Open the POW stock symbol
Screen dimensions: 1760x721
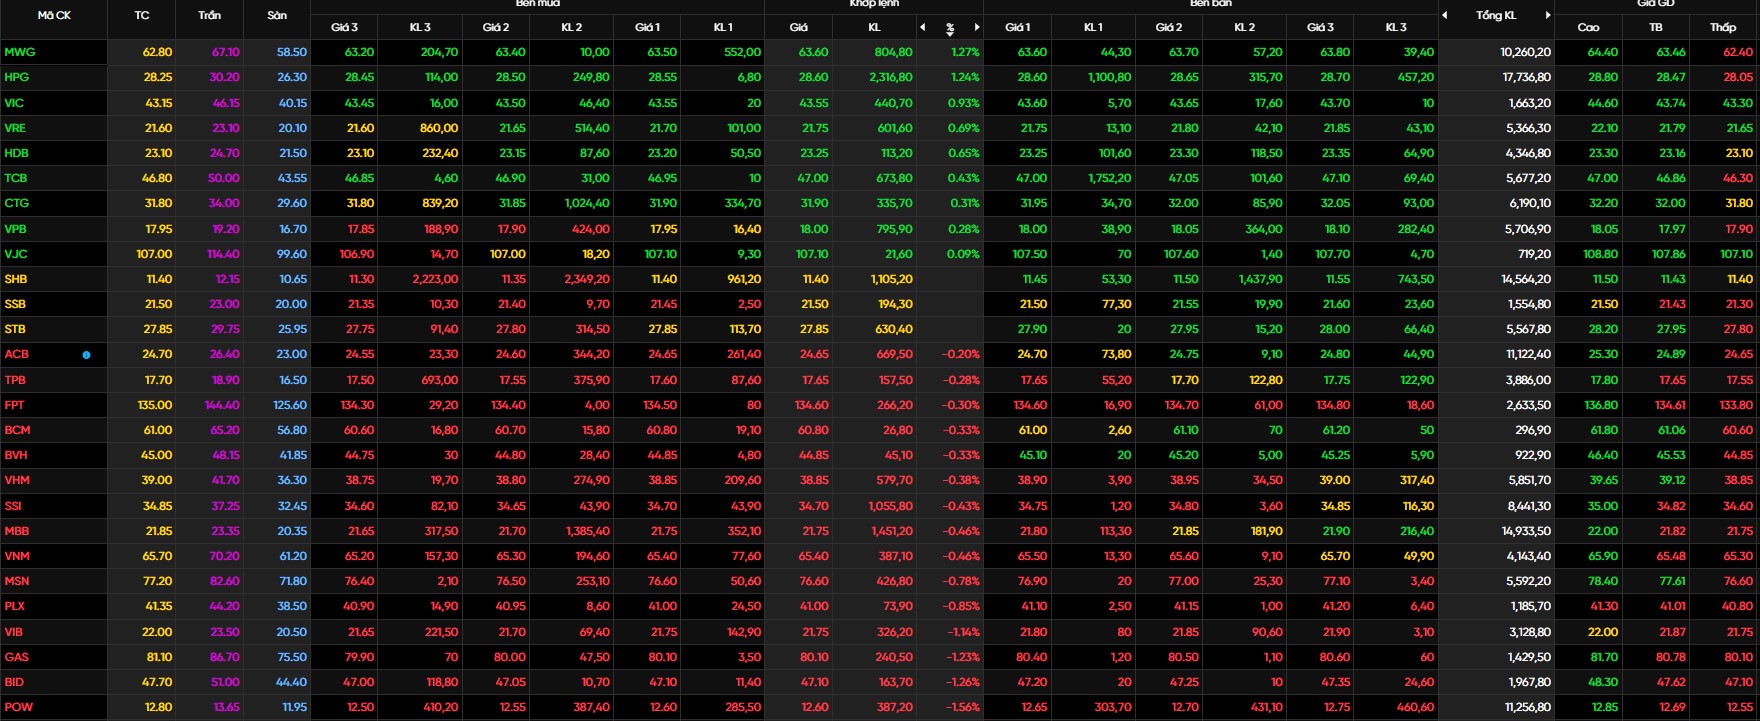coord(18,707)
